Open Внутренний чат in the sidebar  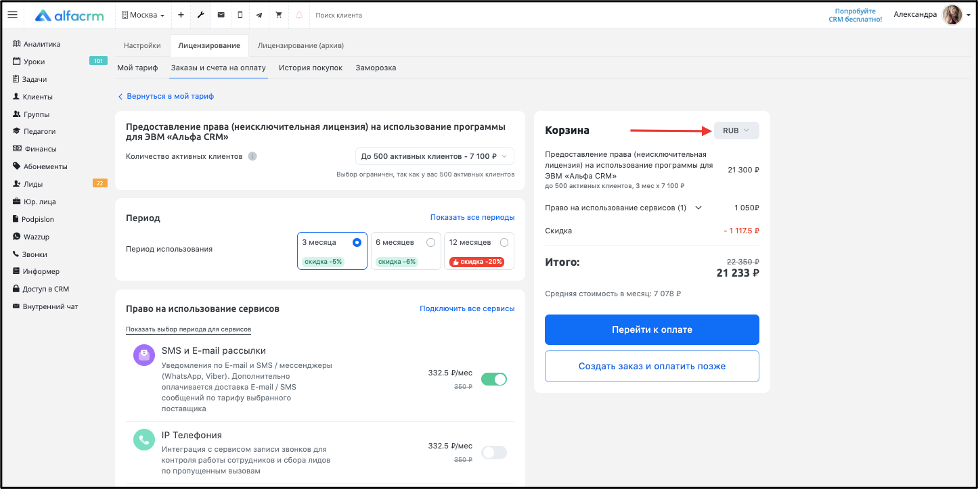pos(46,307)
